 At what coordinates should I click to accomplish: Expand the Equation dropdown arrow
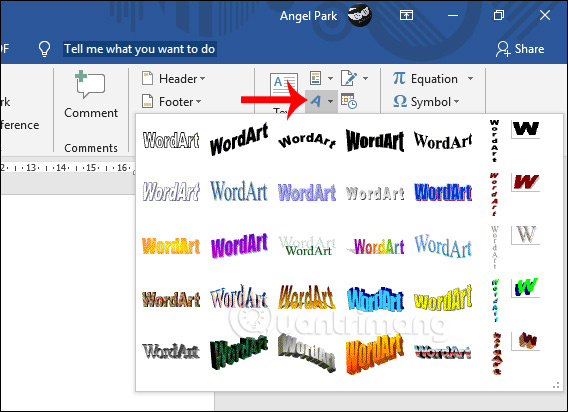[470, 79]
